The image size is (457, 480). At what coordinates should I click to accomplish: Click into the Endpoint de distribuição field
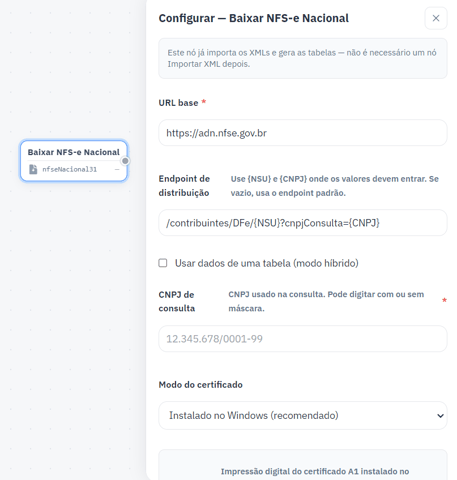point(303,223)
